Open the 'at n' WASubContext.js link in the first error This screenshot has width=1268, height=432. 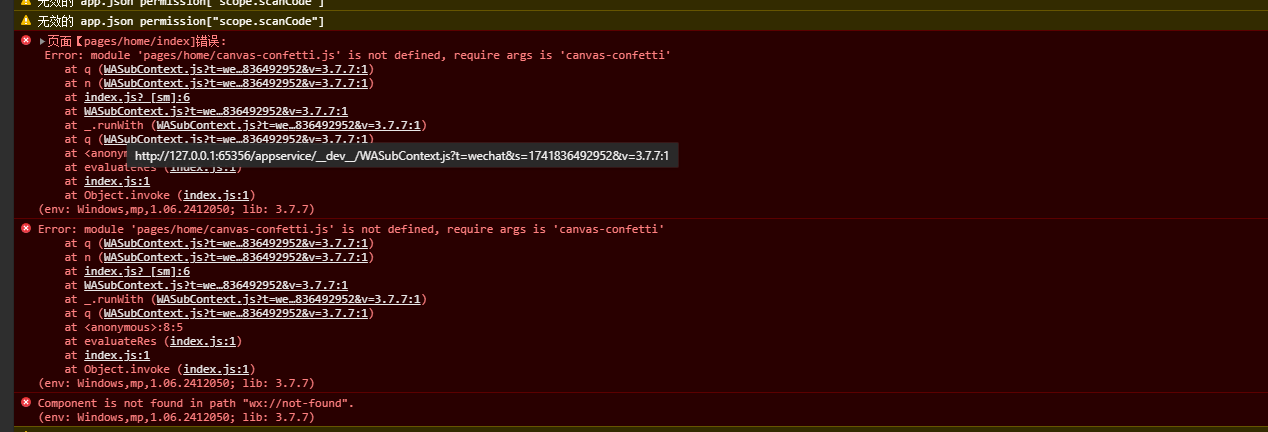[x=236, y=83]
